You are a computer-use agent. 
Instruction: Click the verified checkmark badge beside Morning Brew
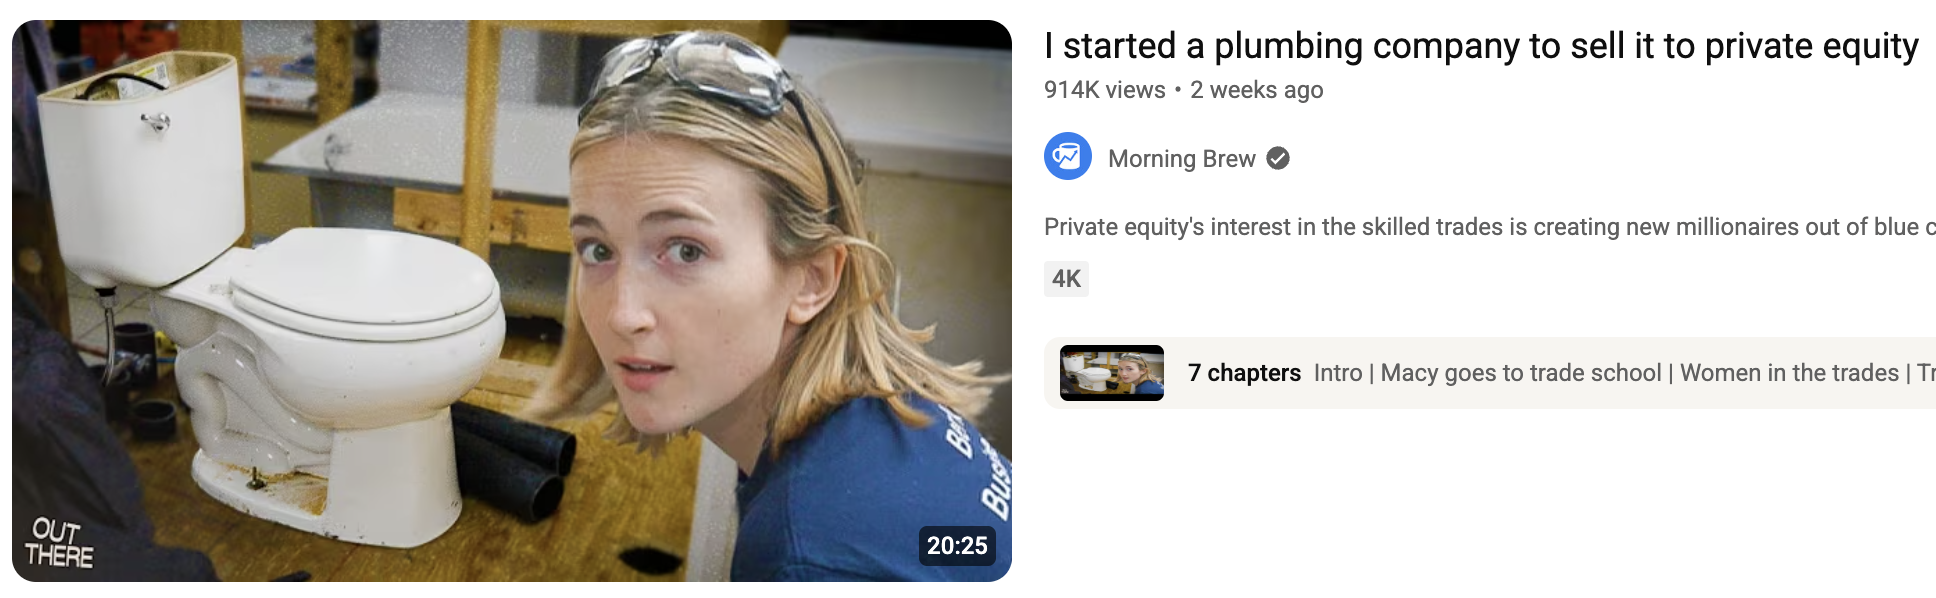click(1278, 158)
